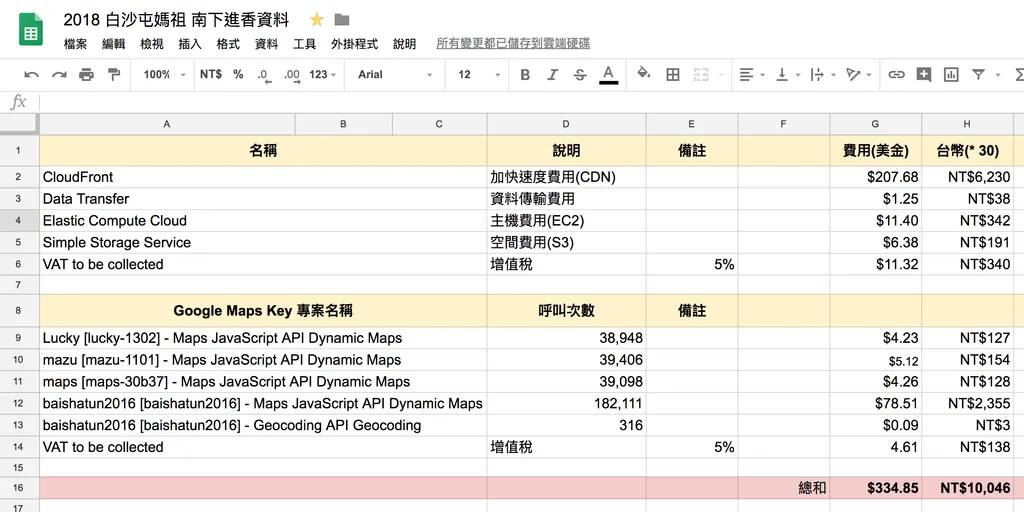Select the Geocoding API Geocoding row cell
The height and width of the screenshot is (512, 1024).
tap(263, 426)
